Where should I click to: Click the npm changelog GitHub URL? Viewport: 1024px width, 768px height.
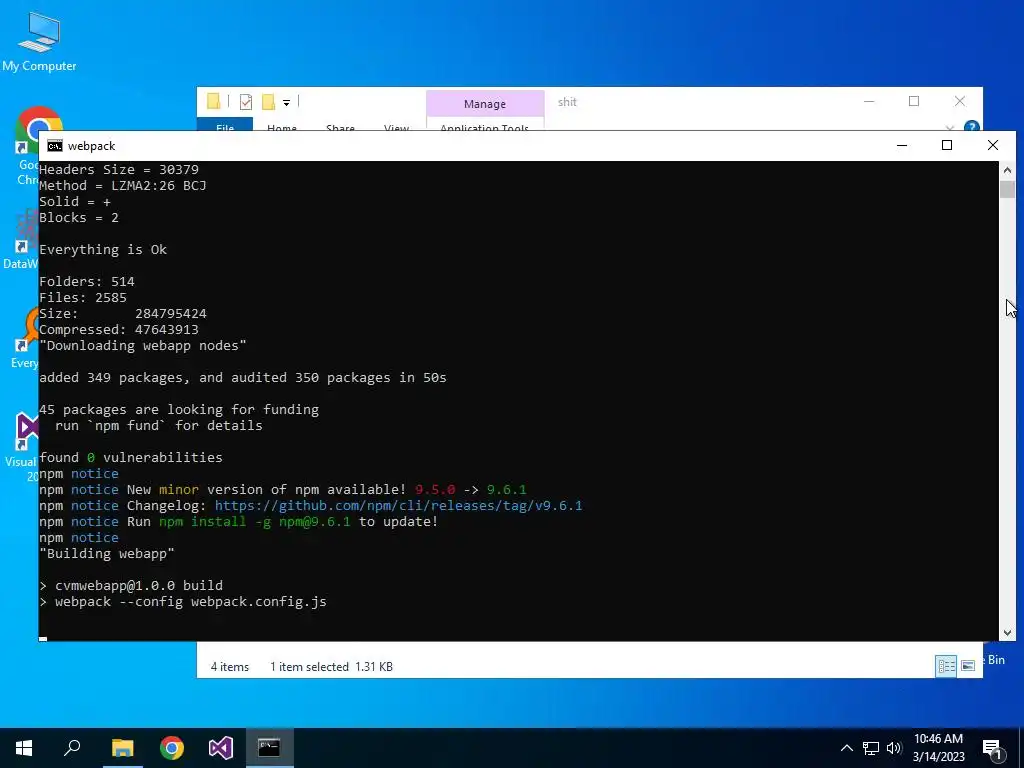pyautogui.click(x=398, y=505)
